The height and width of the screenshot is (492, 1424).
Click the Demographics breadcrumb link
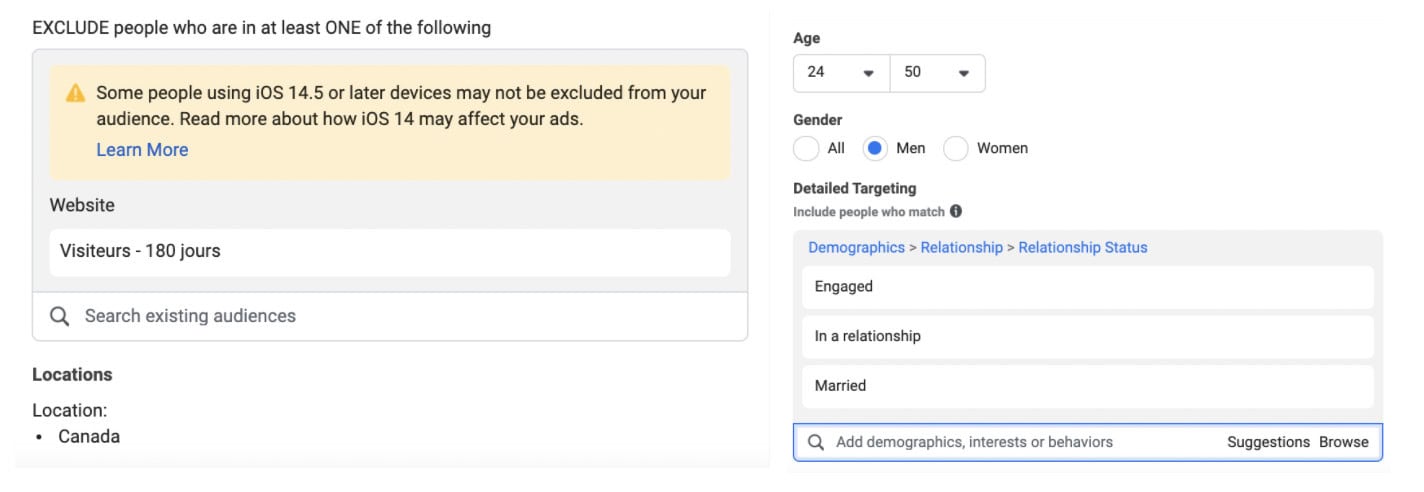(x=856, y=247)
